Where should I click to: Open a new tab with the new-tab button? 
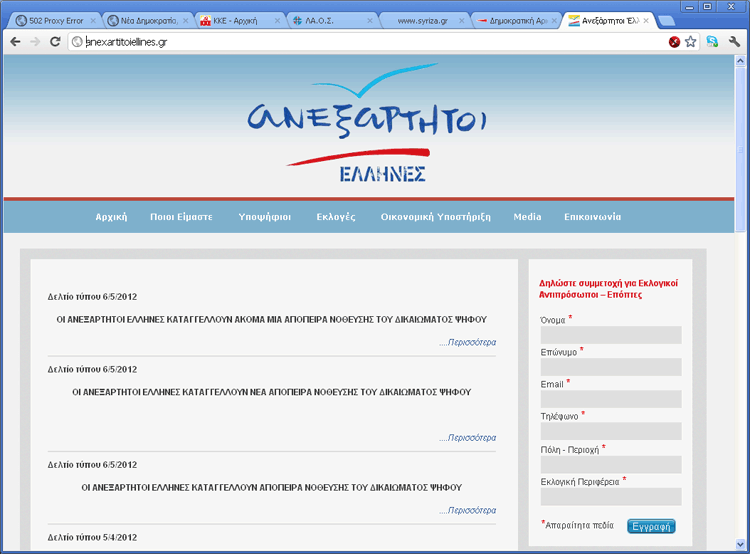[x=666, y=21]
